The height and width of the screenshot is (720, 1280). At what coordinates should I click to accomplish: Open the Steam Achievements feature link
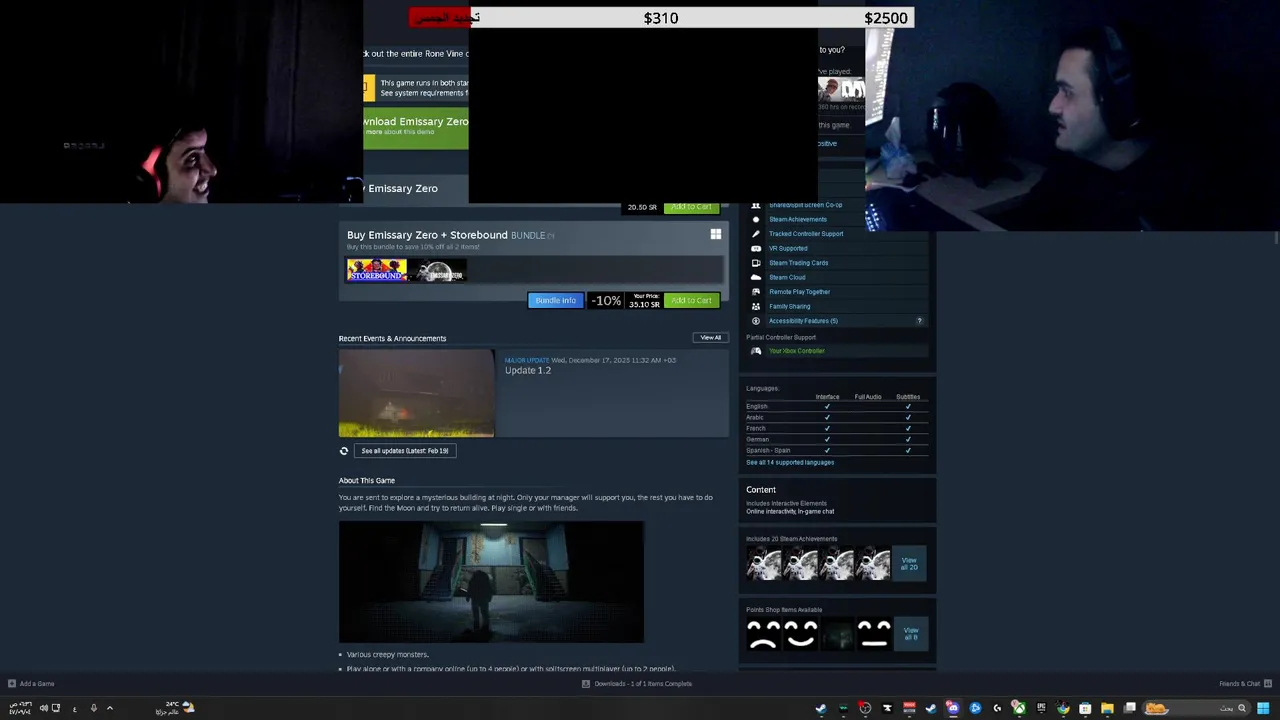tap(798, 219)
